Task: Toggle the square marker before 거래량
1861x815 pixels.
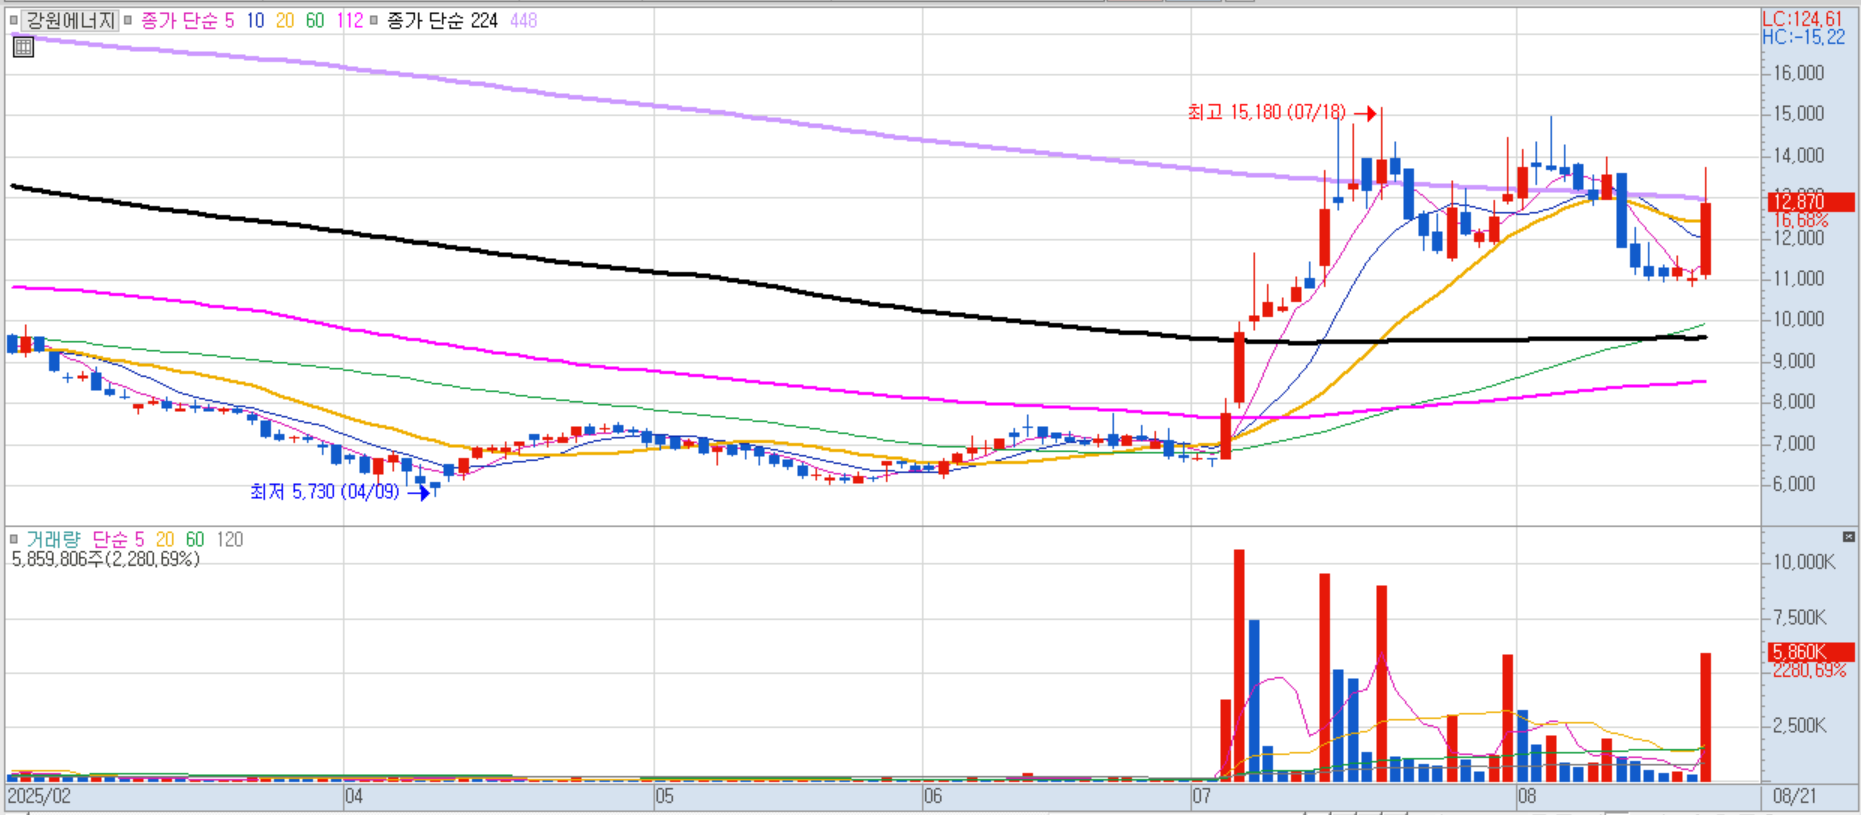Action: 14,539
